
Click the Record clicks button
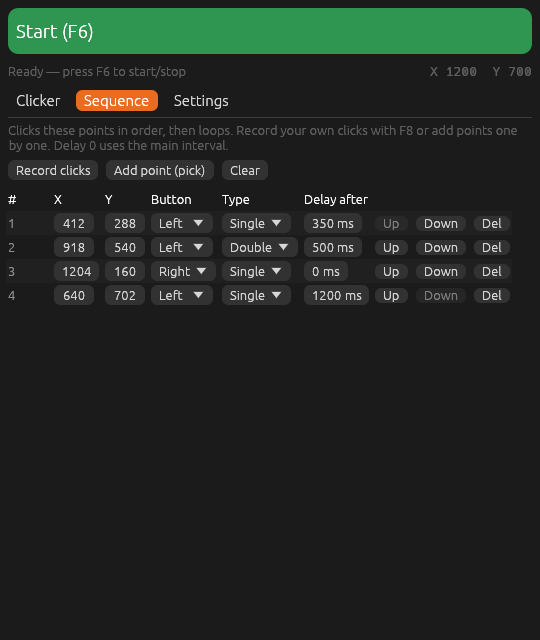click(x=53, y=170)
